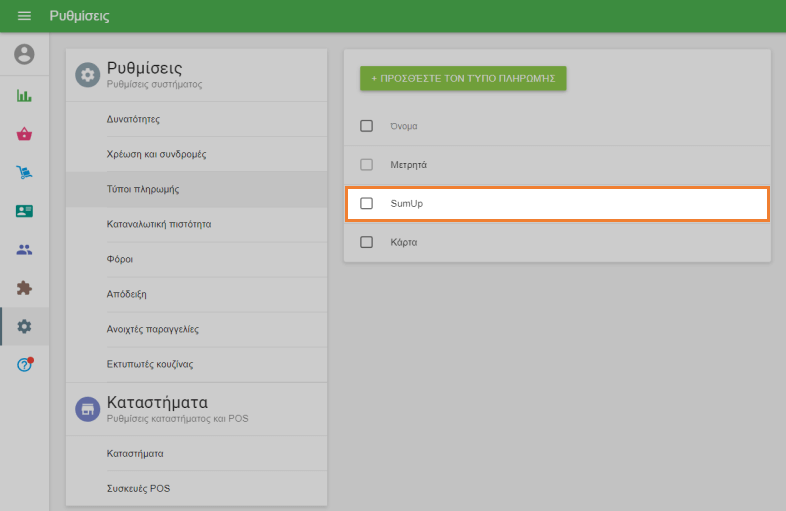786x511 pixels.
Task: Open the hamburger navigation menu
Action: pos(24,16)
